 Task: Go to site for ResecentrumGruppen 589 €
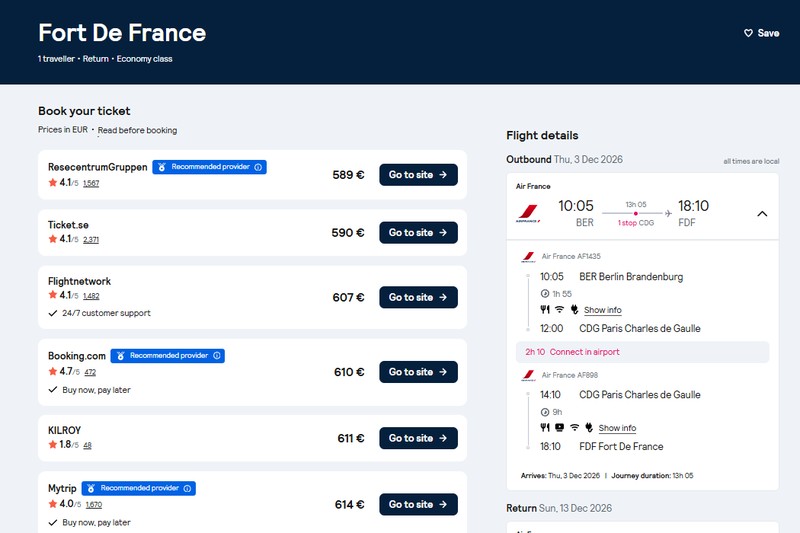[418, 175]
